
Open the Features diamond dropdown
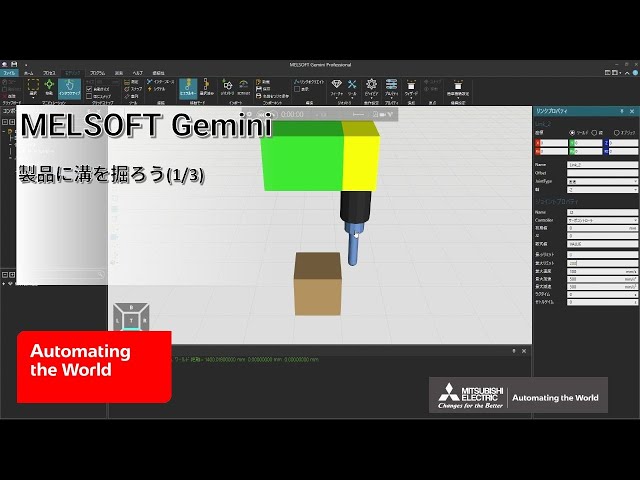point(336,88)
